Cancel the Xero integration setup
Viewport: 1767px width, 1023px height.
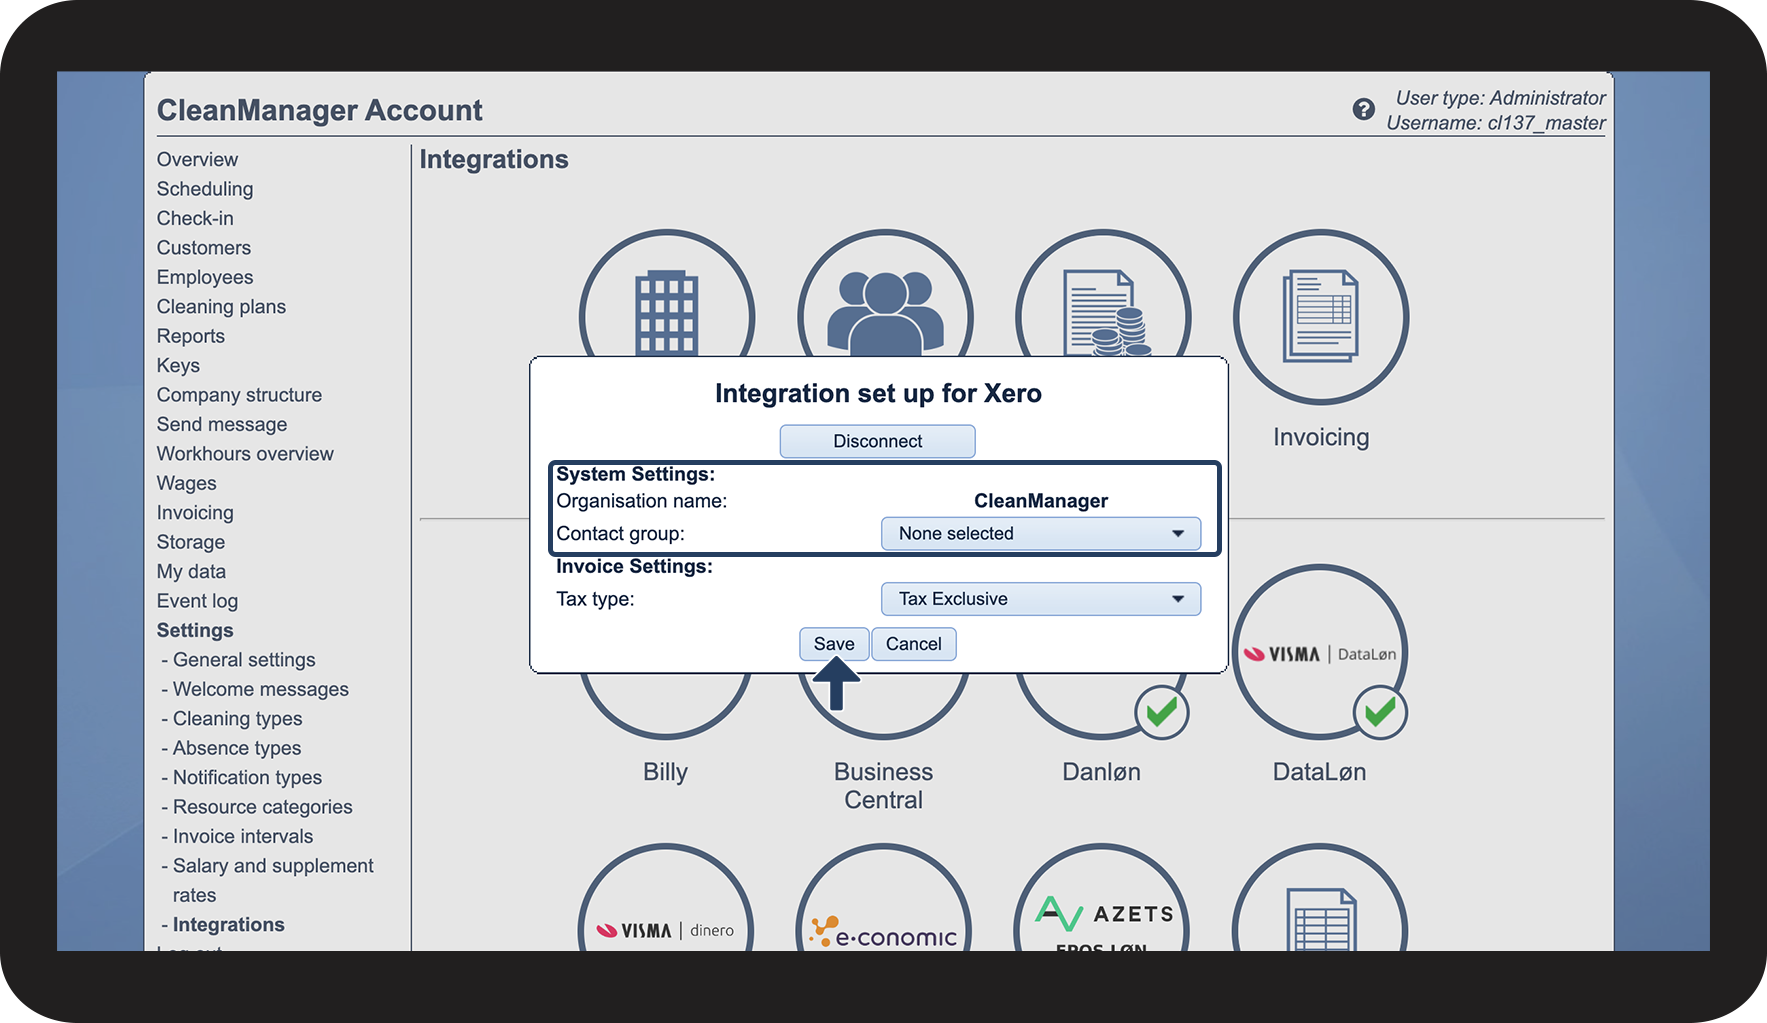pyautogui.click(x=913, y=644)
